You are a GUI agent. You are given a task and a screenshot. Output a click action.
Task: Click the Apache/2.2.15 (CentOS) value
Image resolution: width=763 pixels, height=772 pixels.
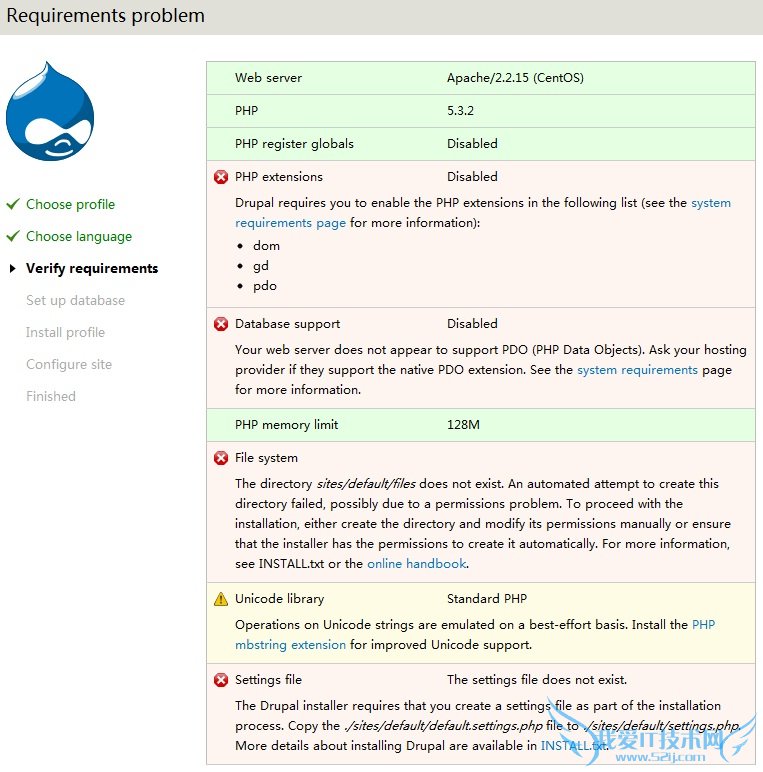pyautogui.click(x=515, y=78)
